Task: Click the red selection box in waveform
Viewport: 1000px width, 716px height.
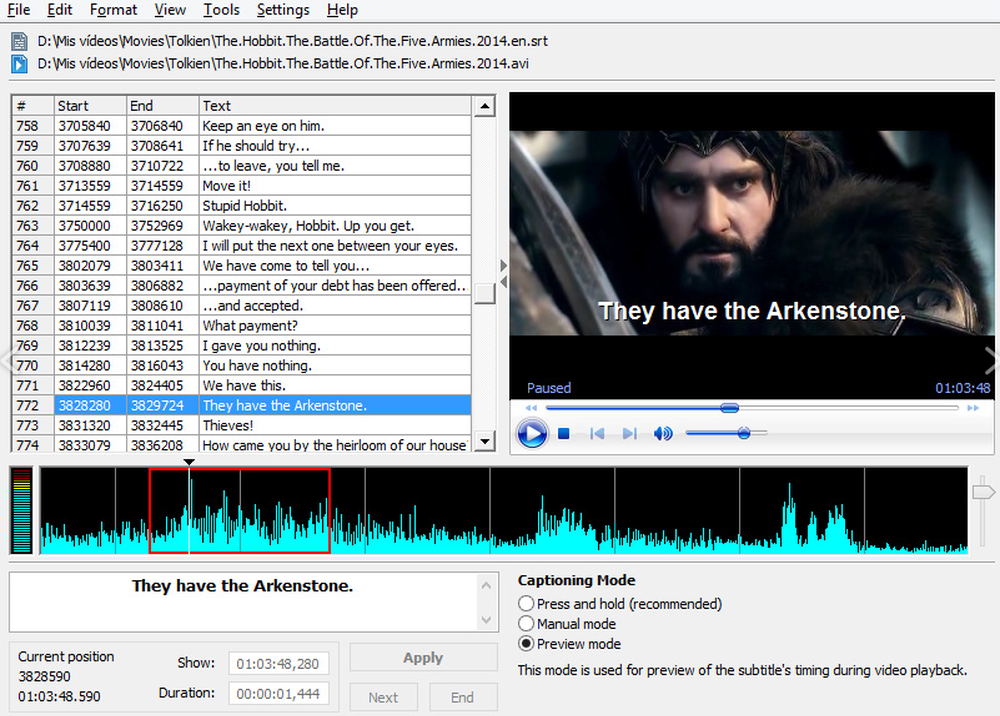Action: tap(239, 511)
